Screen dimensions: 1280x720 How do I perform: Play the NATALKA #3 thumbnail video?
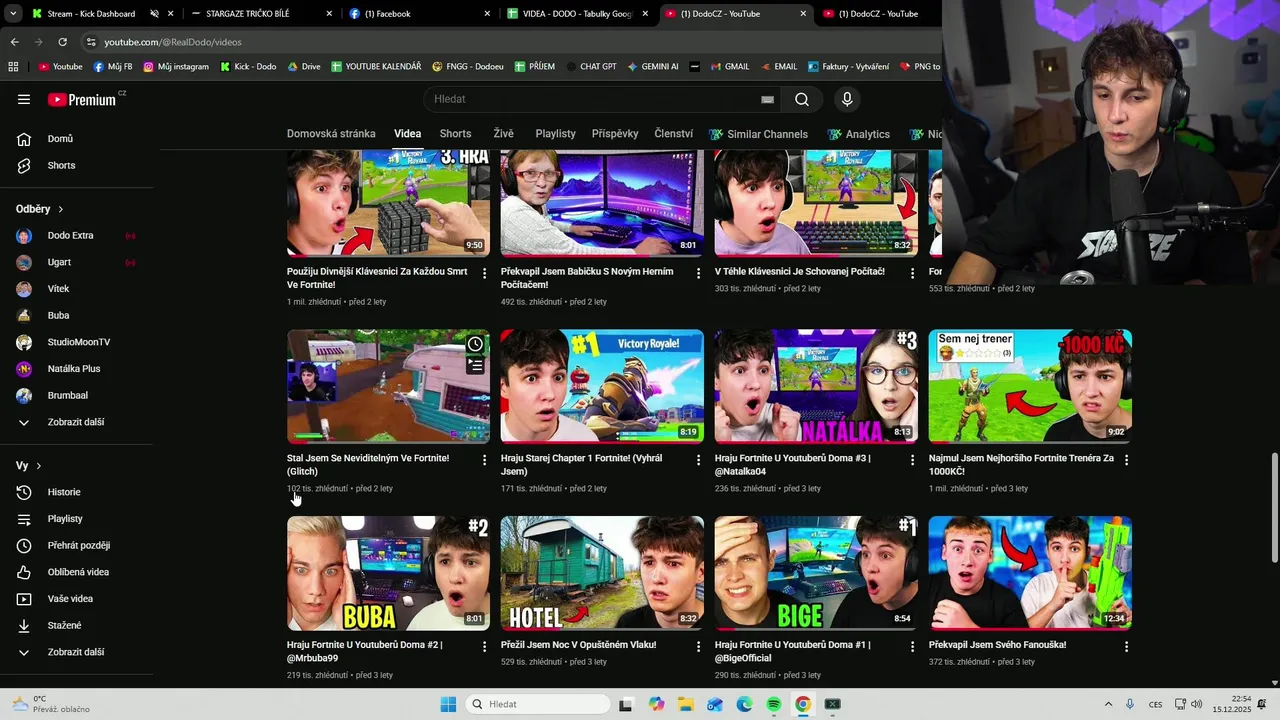click(816, 386)
